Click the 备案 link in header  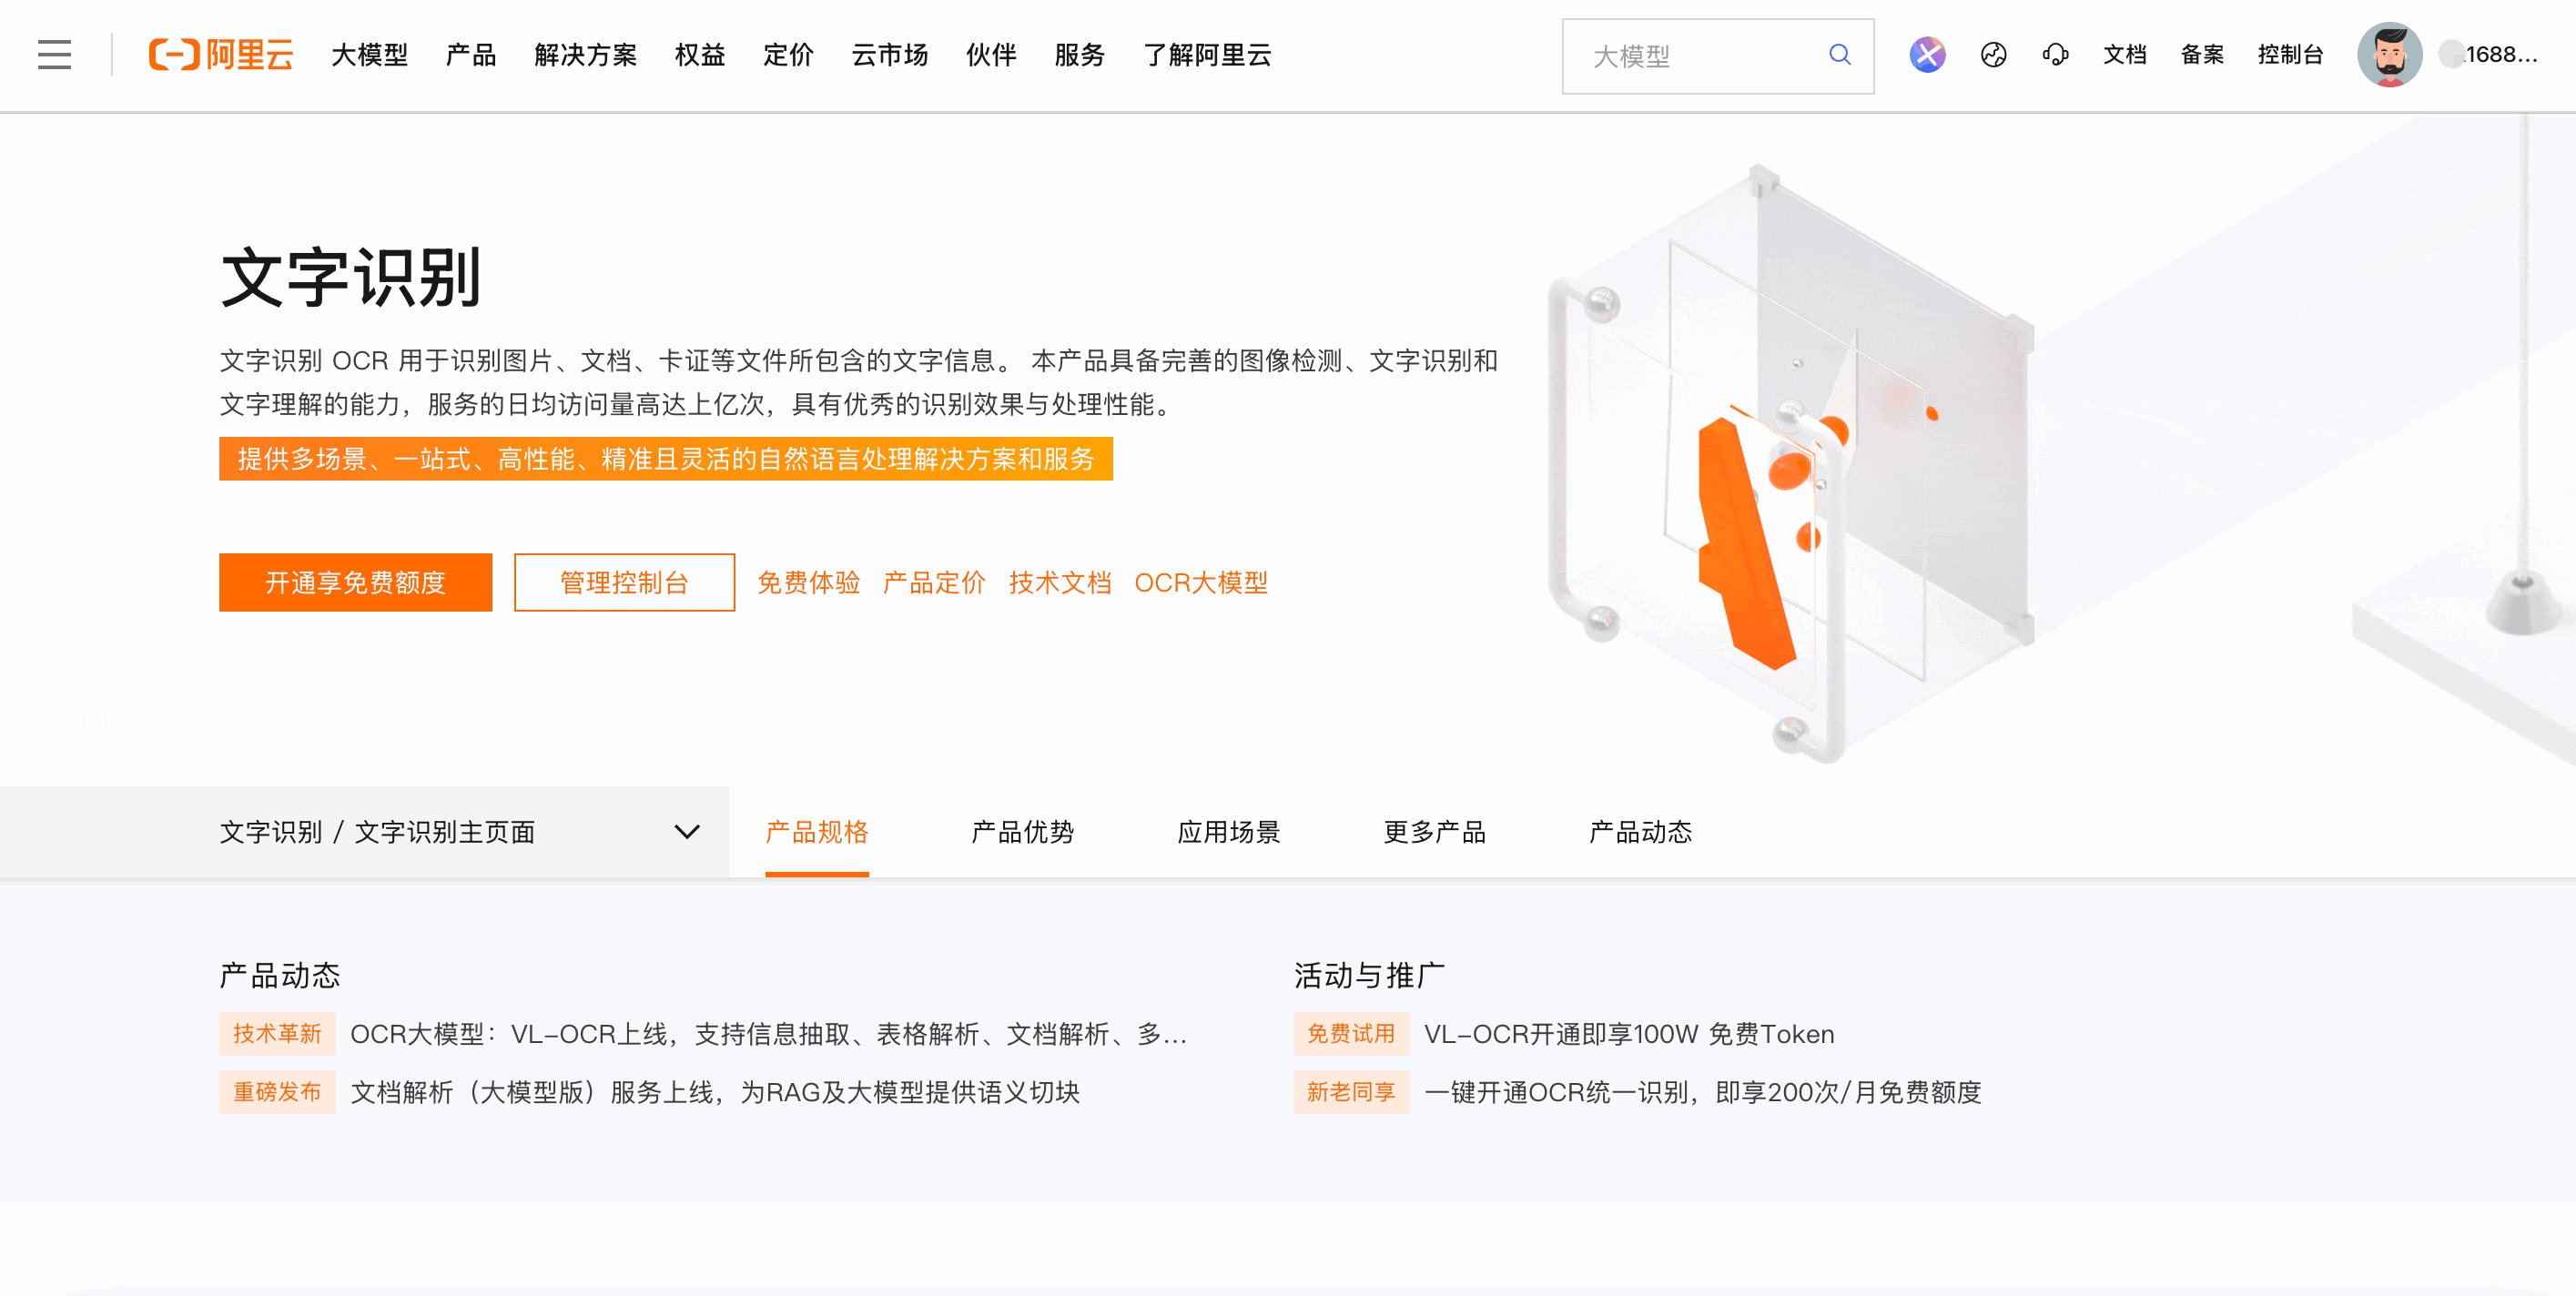(2202, 55)
